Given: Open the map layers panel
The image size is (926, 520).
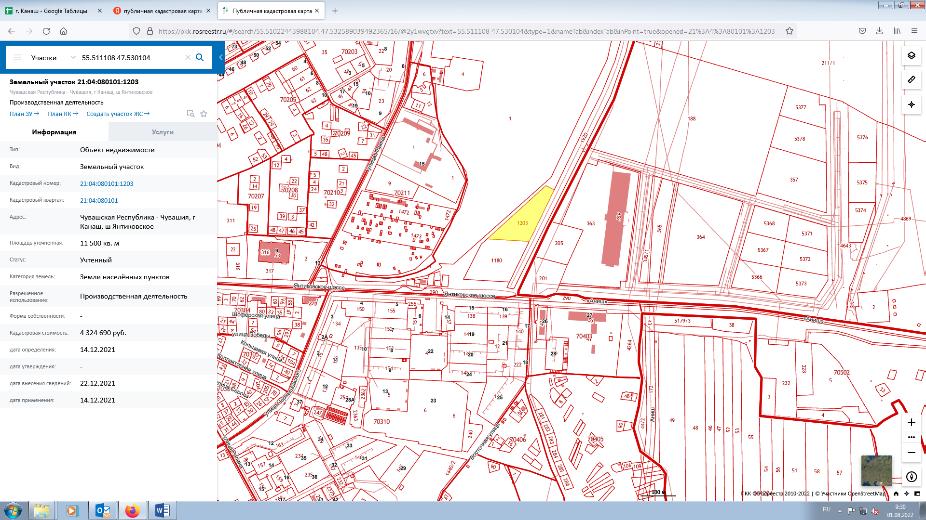Looking at the screenshot, I should [x=911, y=56].
